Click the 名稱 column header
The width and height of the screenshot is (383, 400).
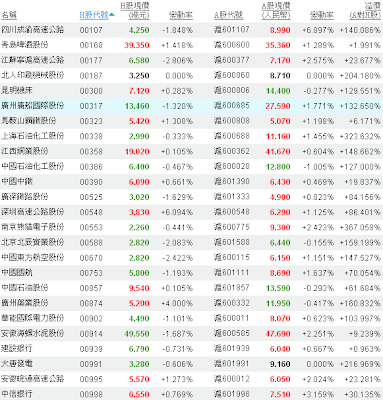point(9,15)
